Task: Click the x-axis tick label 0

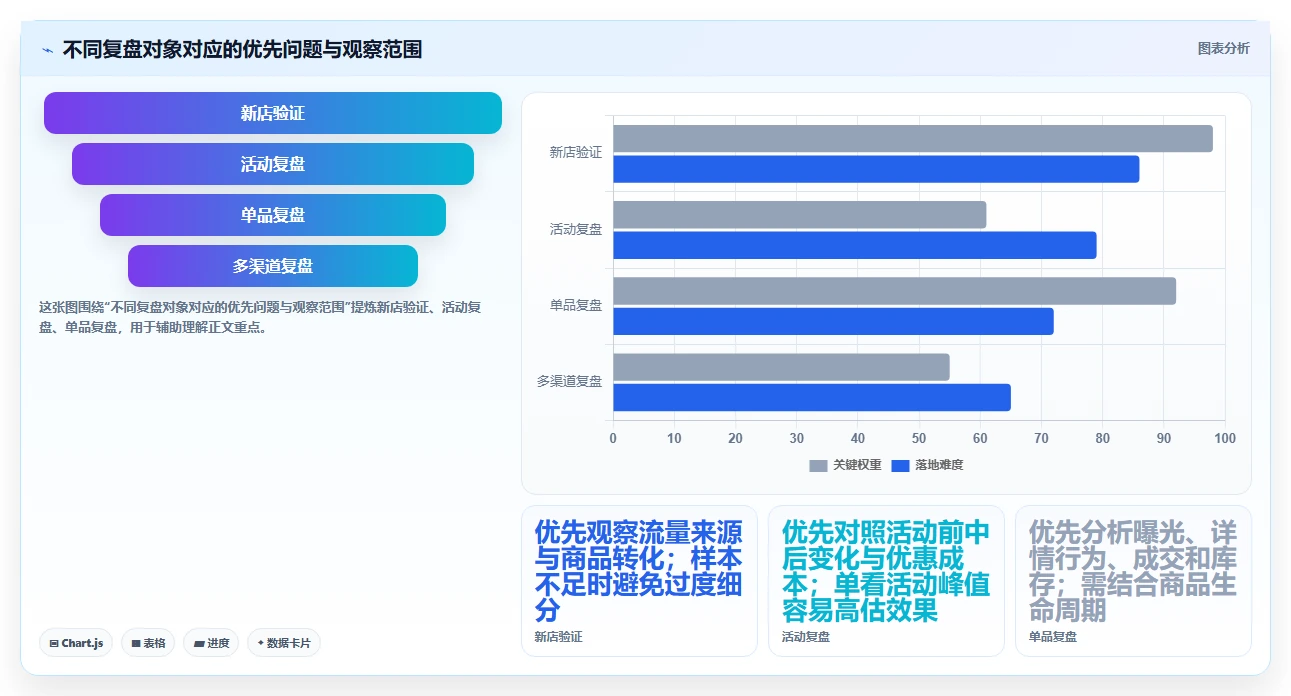Action: pyautogui.click(x=613, y=438)
